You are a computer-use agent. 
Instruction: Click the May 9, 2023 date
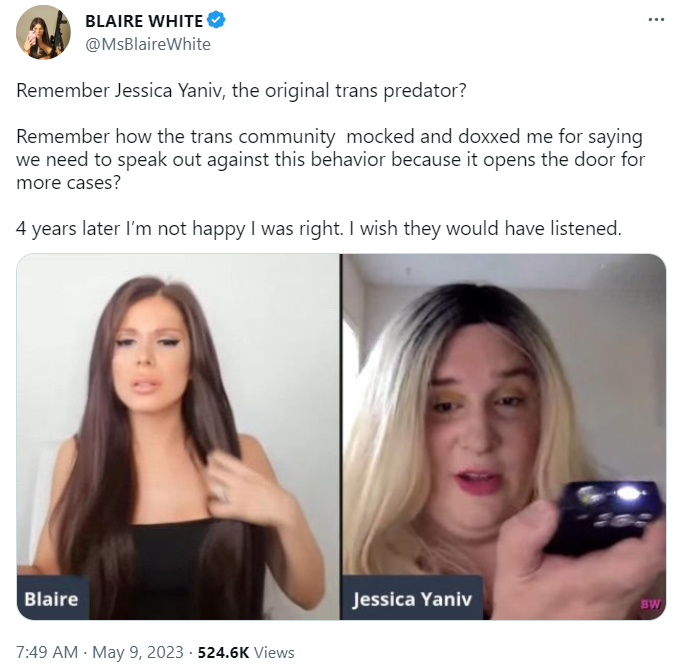click(x=138, y=652)
